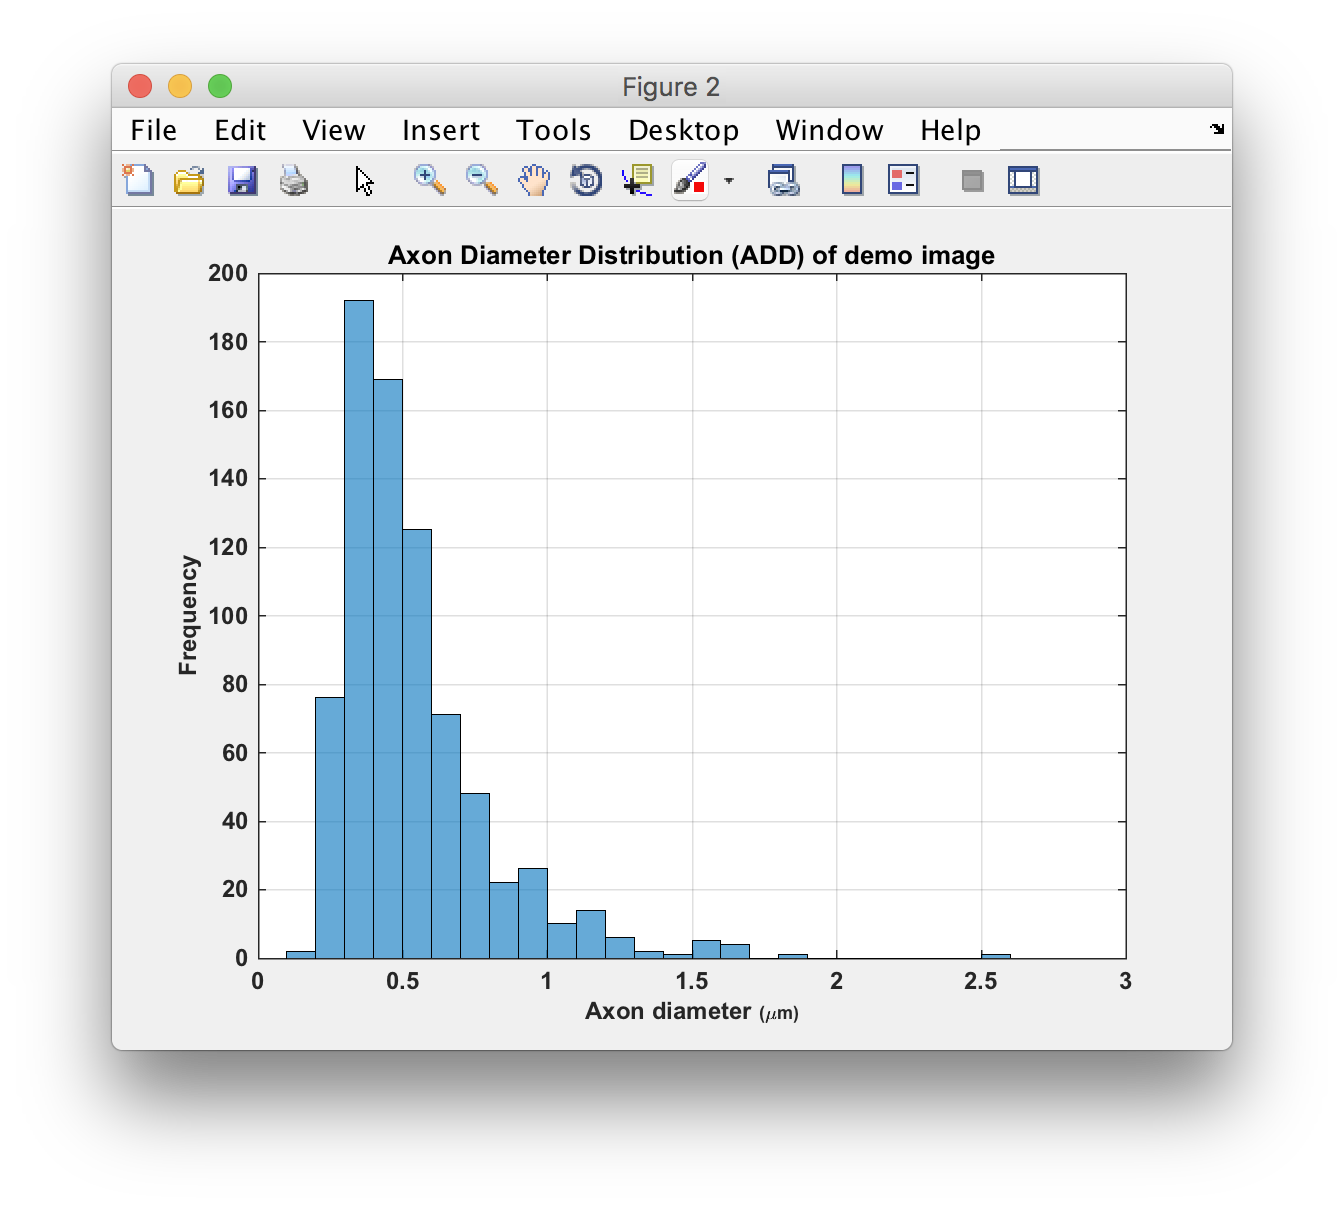
Task: Click the Link Plot icon
Action: point(783,180)
